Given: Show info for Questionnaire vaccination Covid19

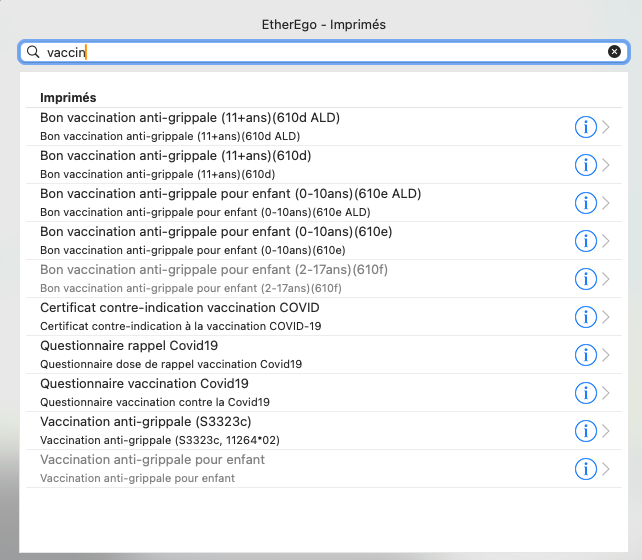Looking at the screenshot, I should point(585,393).
